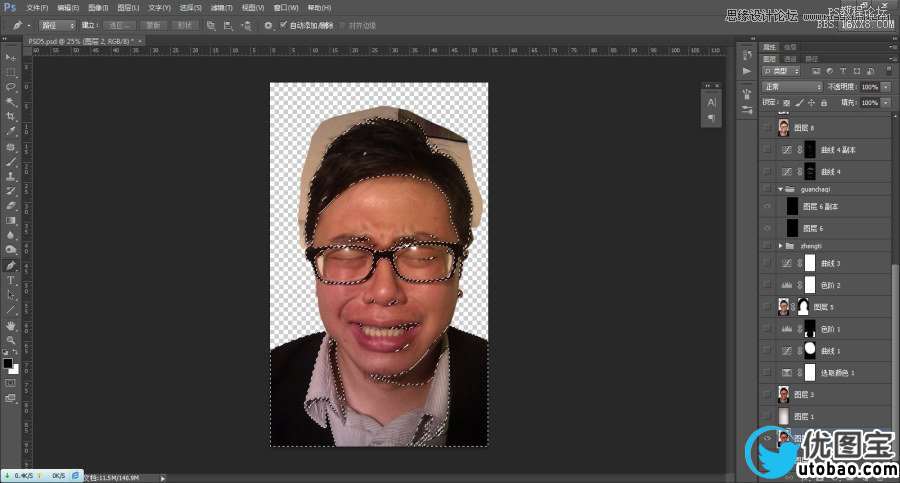Select the Clone Stamp tool

point(10,176)
